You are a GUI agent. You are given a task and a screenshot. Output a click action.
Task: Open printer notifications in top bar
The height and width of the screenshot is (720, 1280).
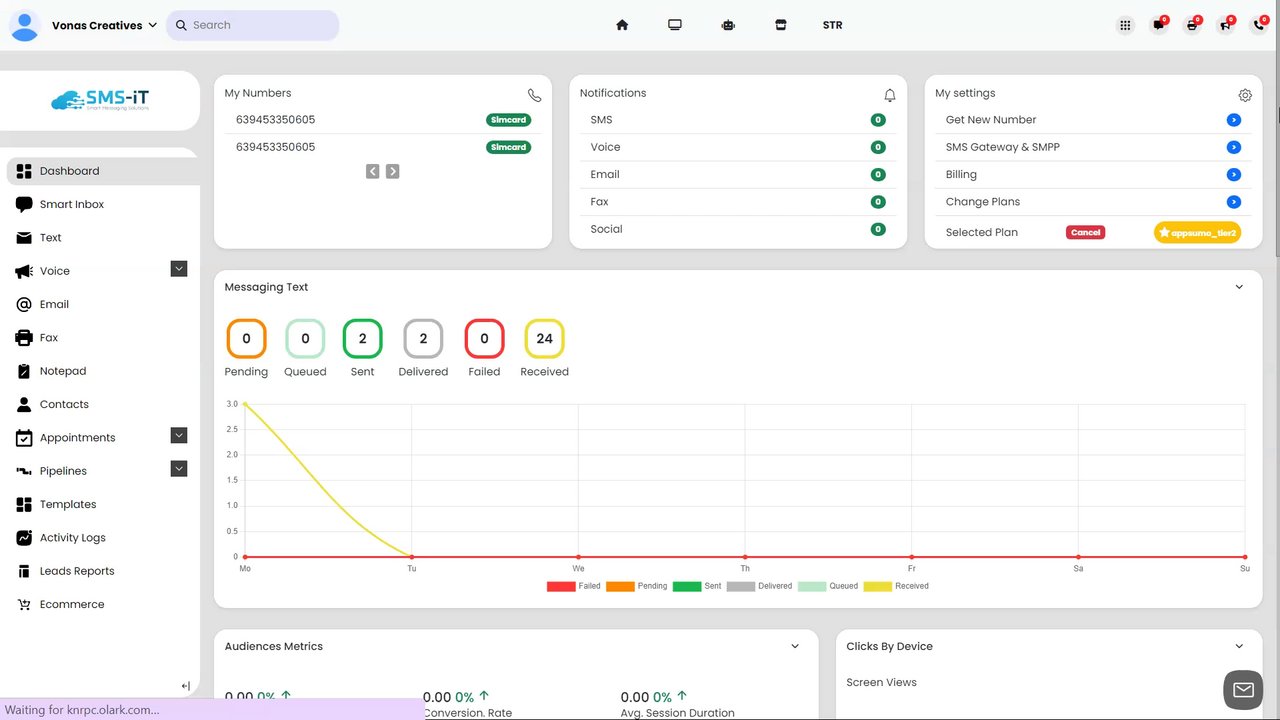tap(1192, 26)
